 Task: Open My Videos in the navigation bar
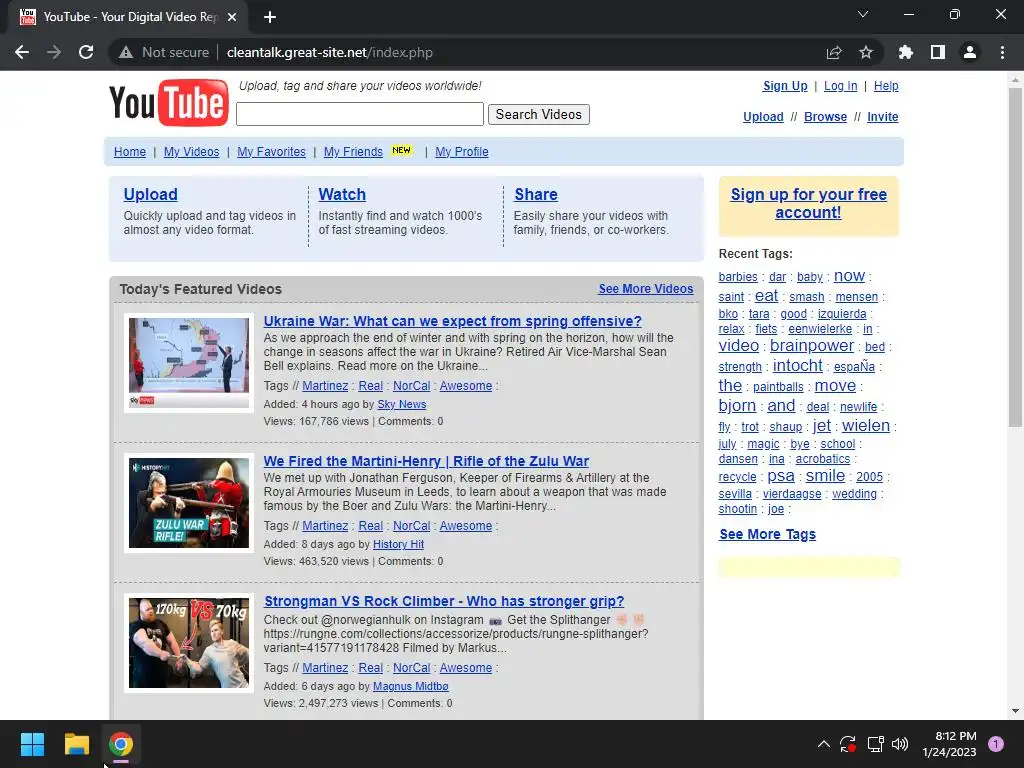pyautogui.click(x=191, y=152)
